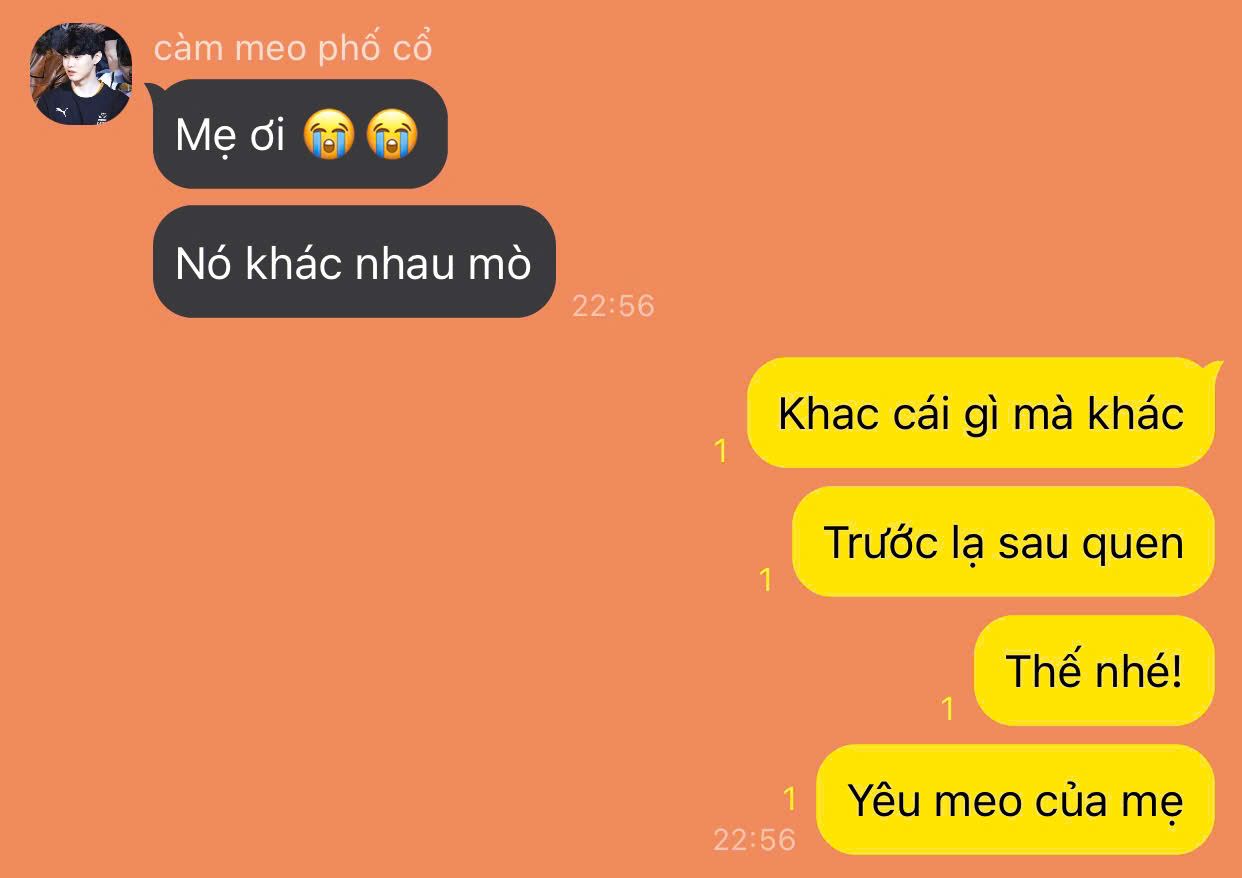Screen dimensions: 1242x878
Task: Click read count beside 'Trước lạ sau quen'
Action: click(766, 580)
